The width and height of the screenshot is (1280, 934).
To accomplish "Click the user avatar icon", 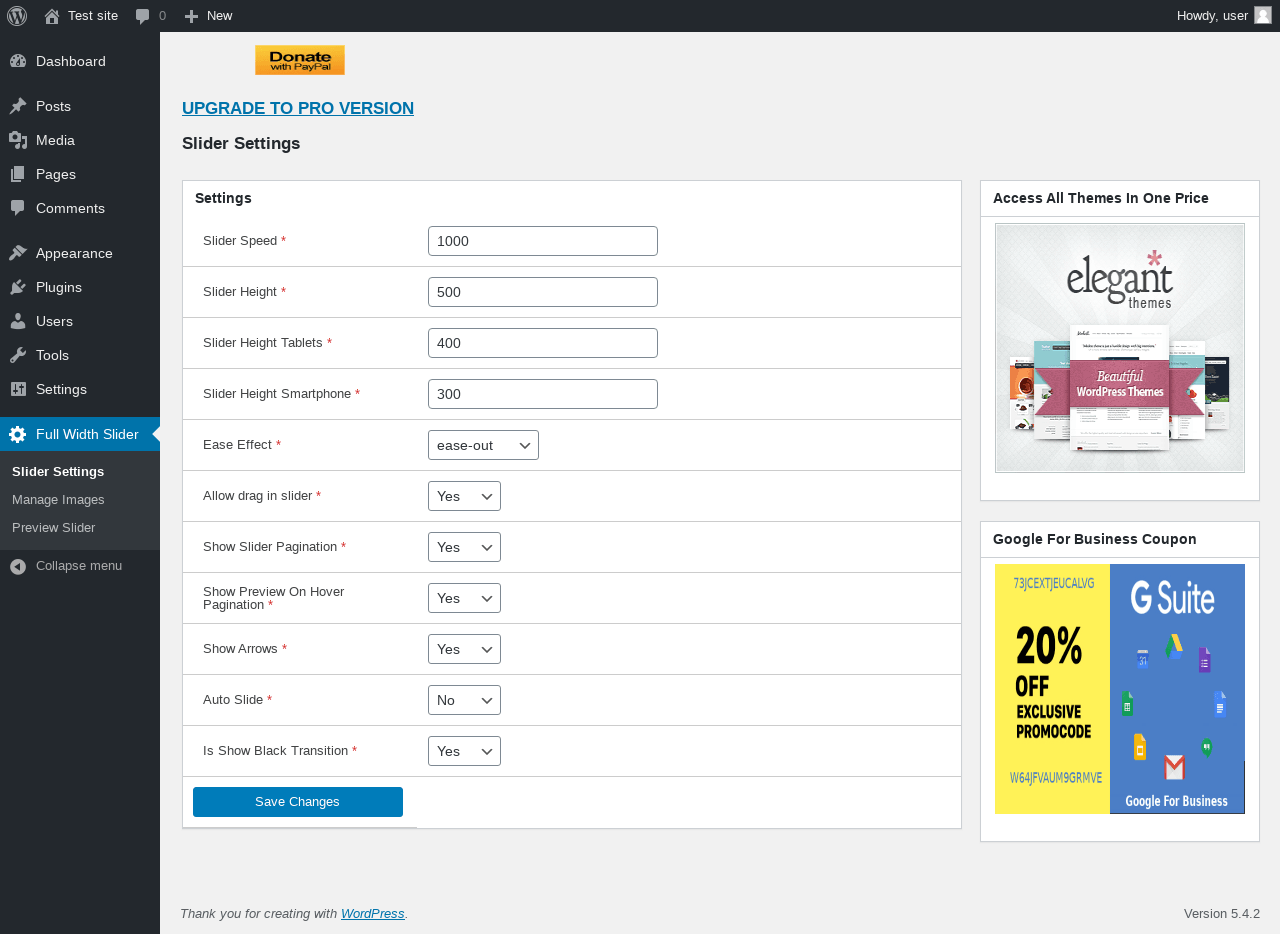I will (x=1263, y=15).
